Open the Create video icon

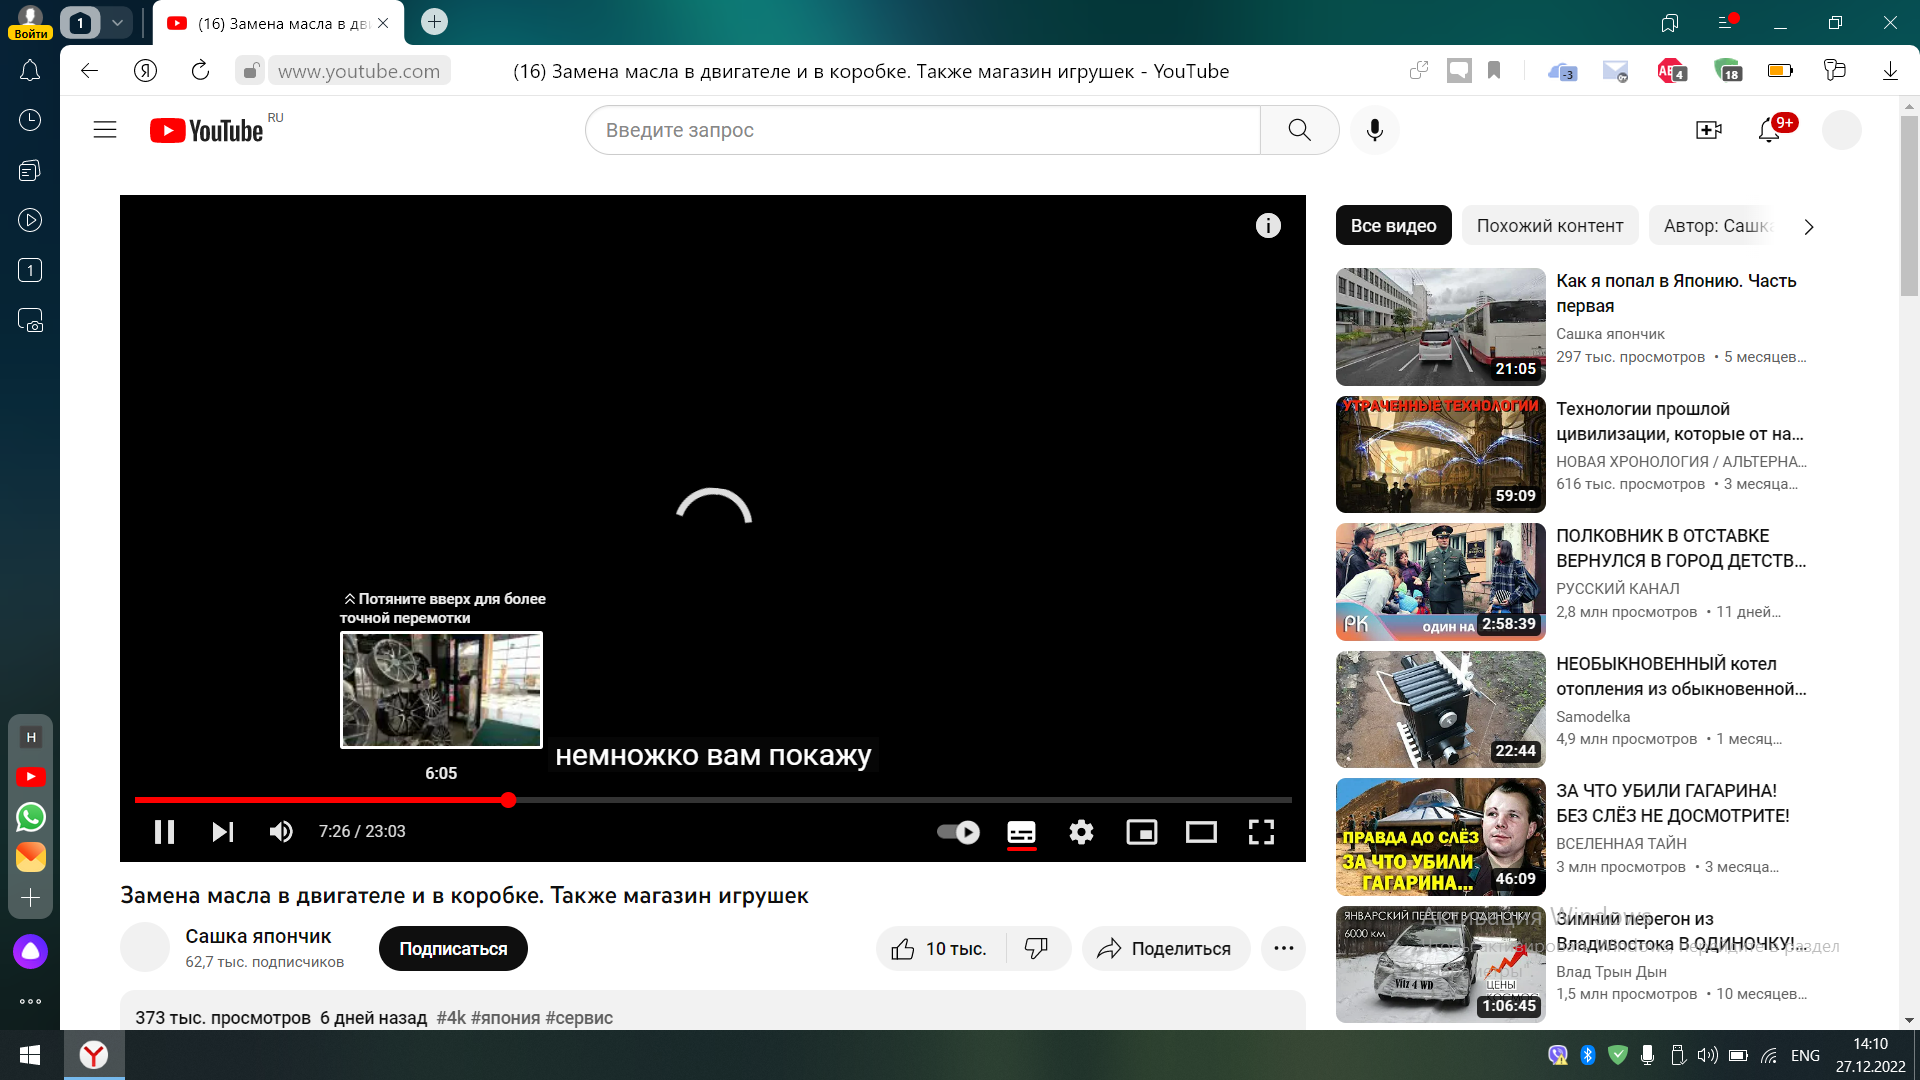pyautogui.click(x=1709, y=130)
